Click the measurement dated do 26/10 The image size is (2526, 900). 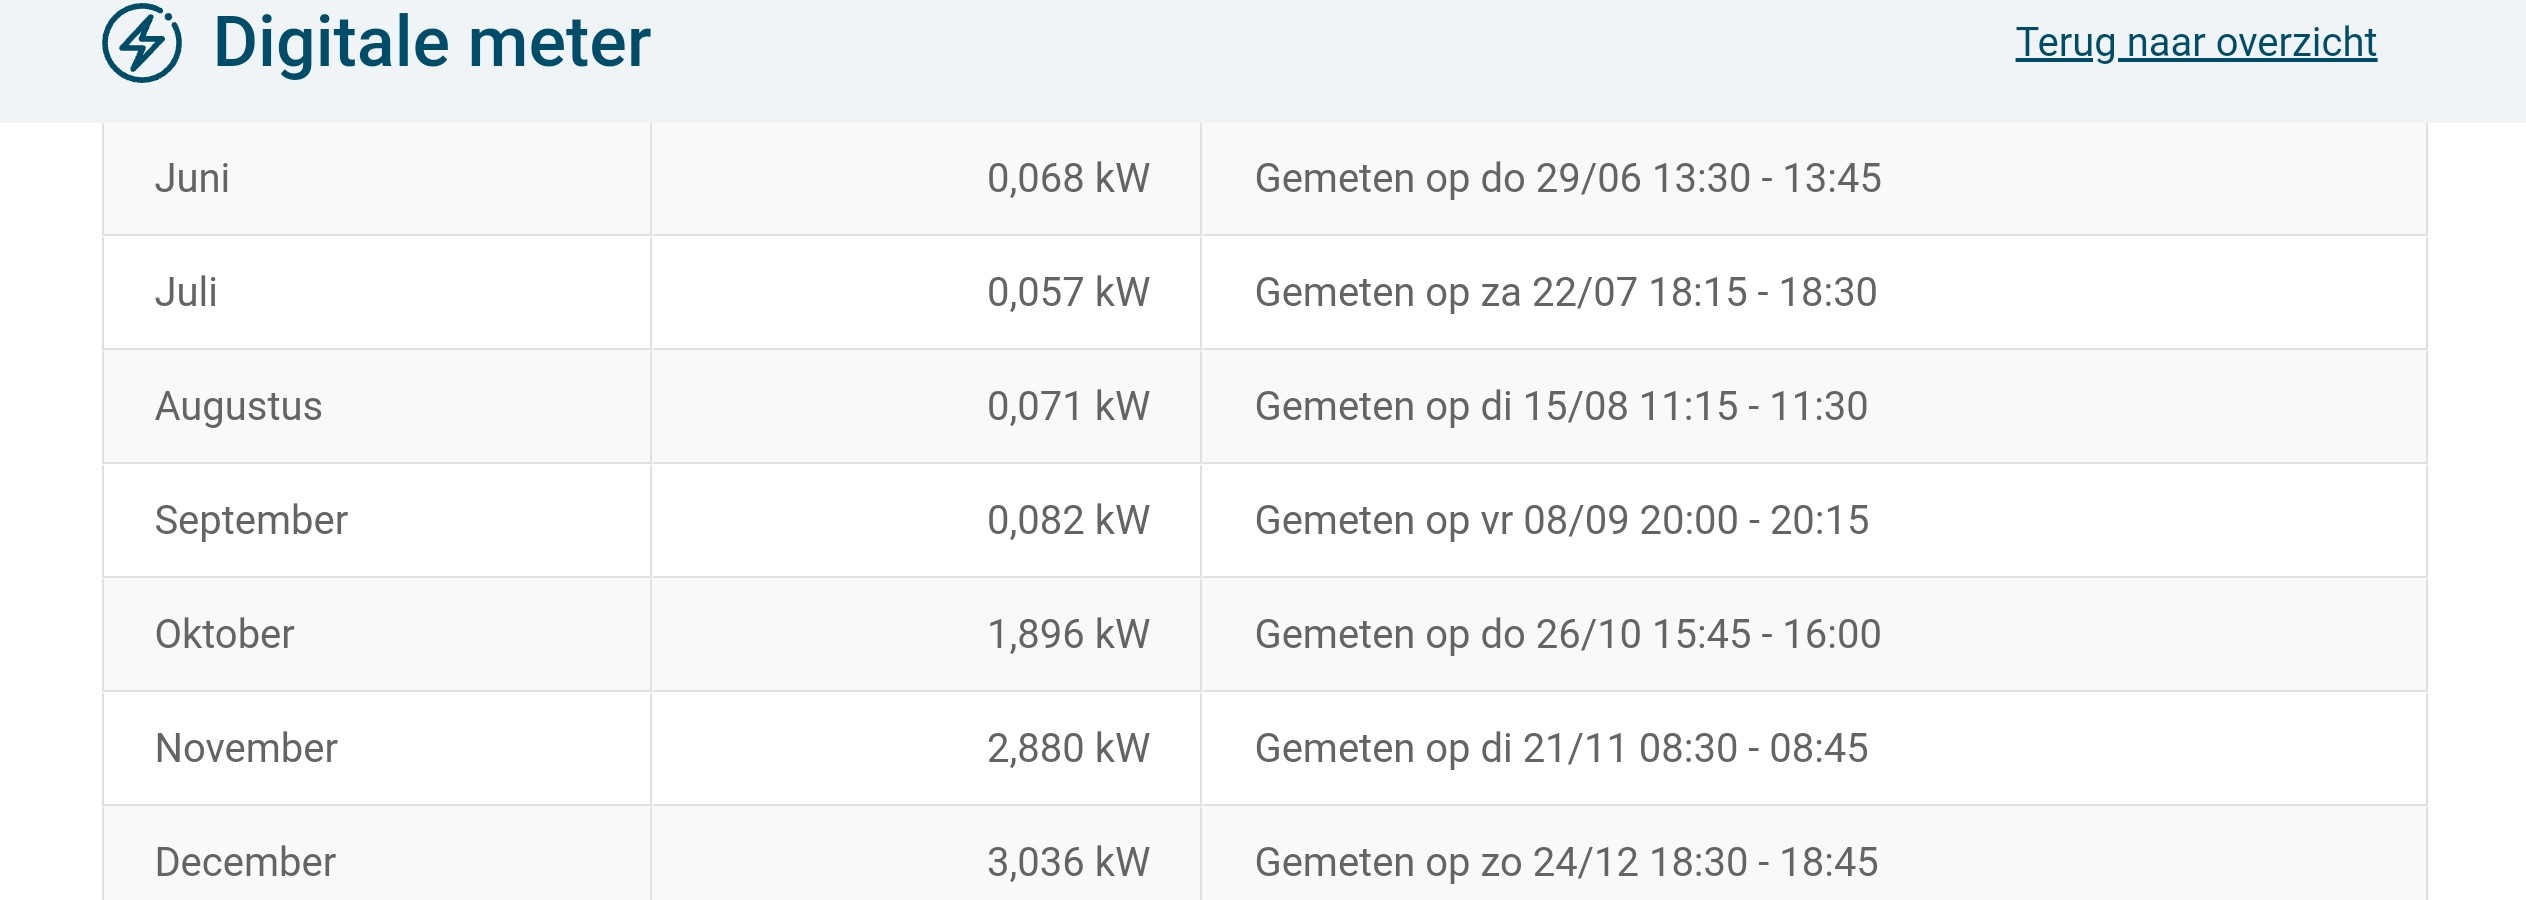tap(1567, 635)
